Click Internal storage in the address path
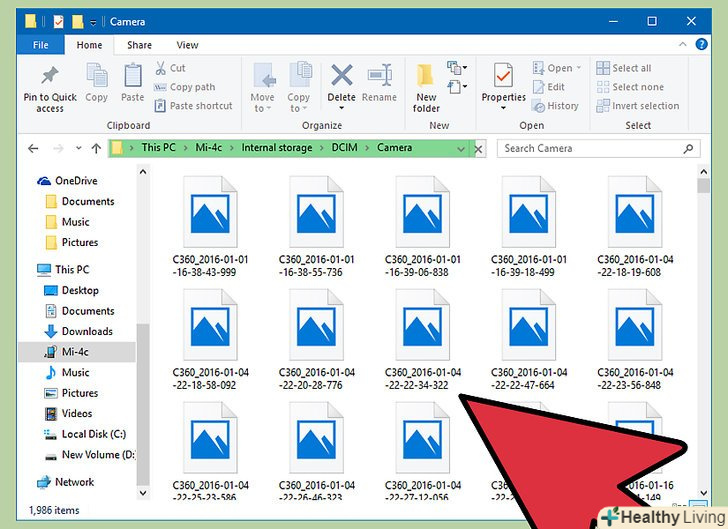The image size is (728, 529). [x=277, y=148]
